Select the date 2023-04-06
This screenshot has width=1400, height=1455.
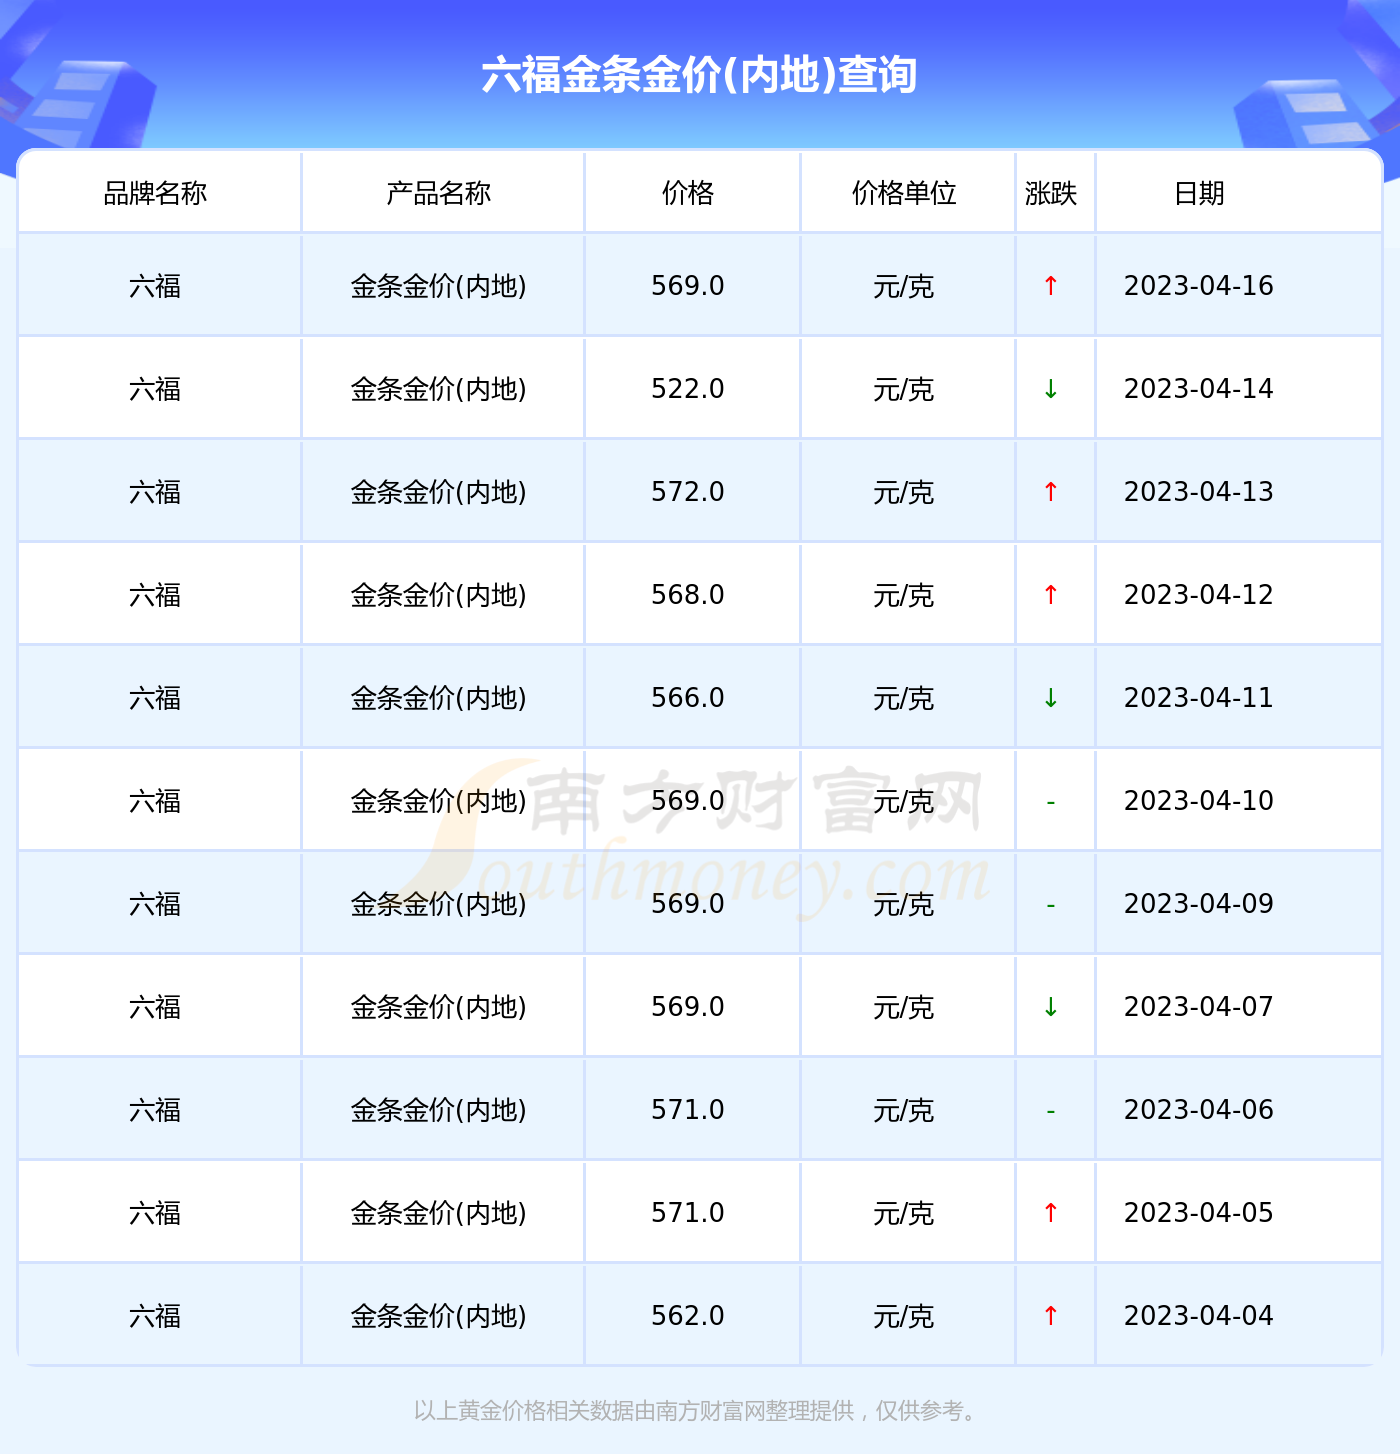[1199, 1110]
